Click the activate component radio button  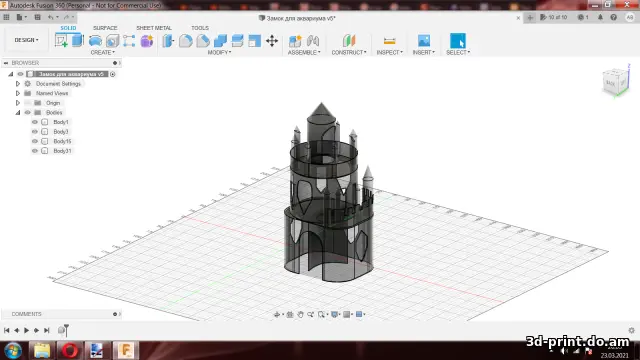coord(113,74)
